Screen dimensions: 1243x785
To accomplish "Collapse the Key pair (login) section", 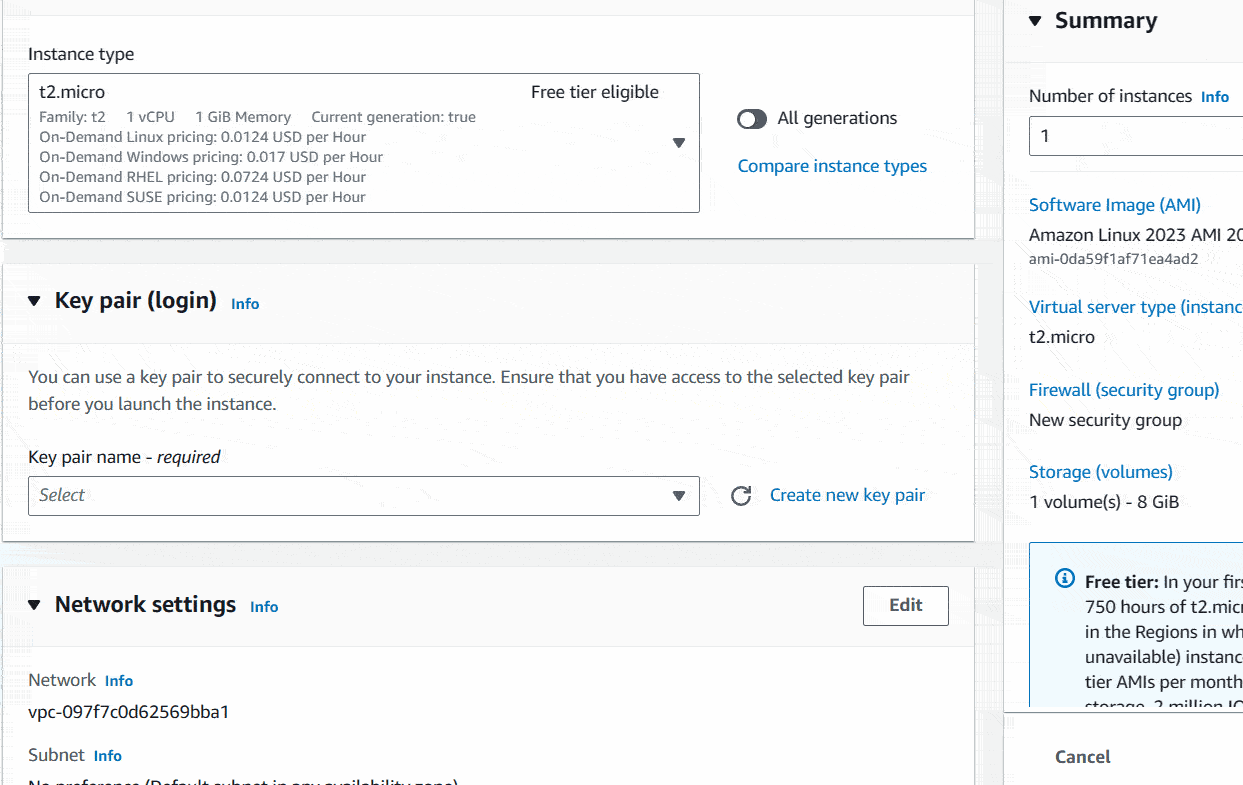I will 35,301.
